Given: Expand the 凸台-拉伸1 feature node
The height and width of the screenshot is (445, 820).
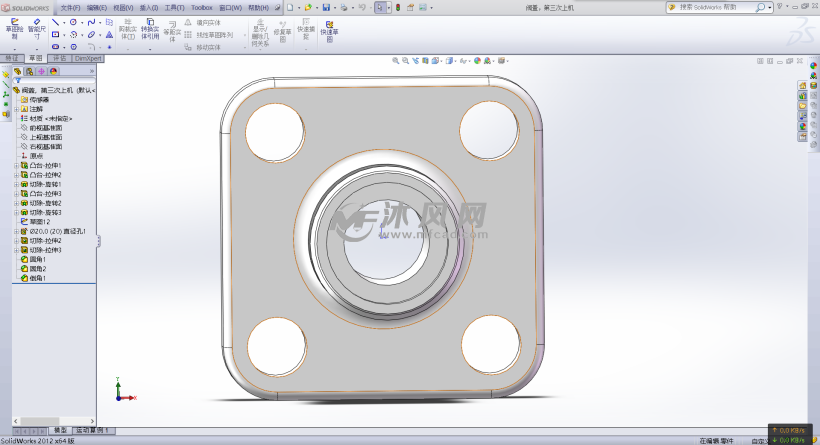Looking at the screenshot, I should [15, 165].
